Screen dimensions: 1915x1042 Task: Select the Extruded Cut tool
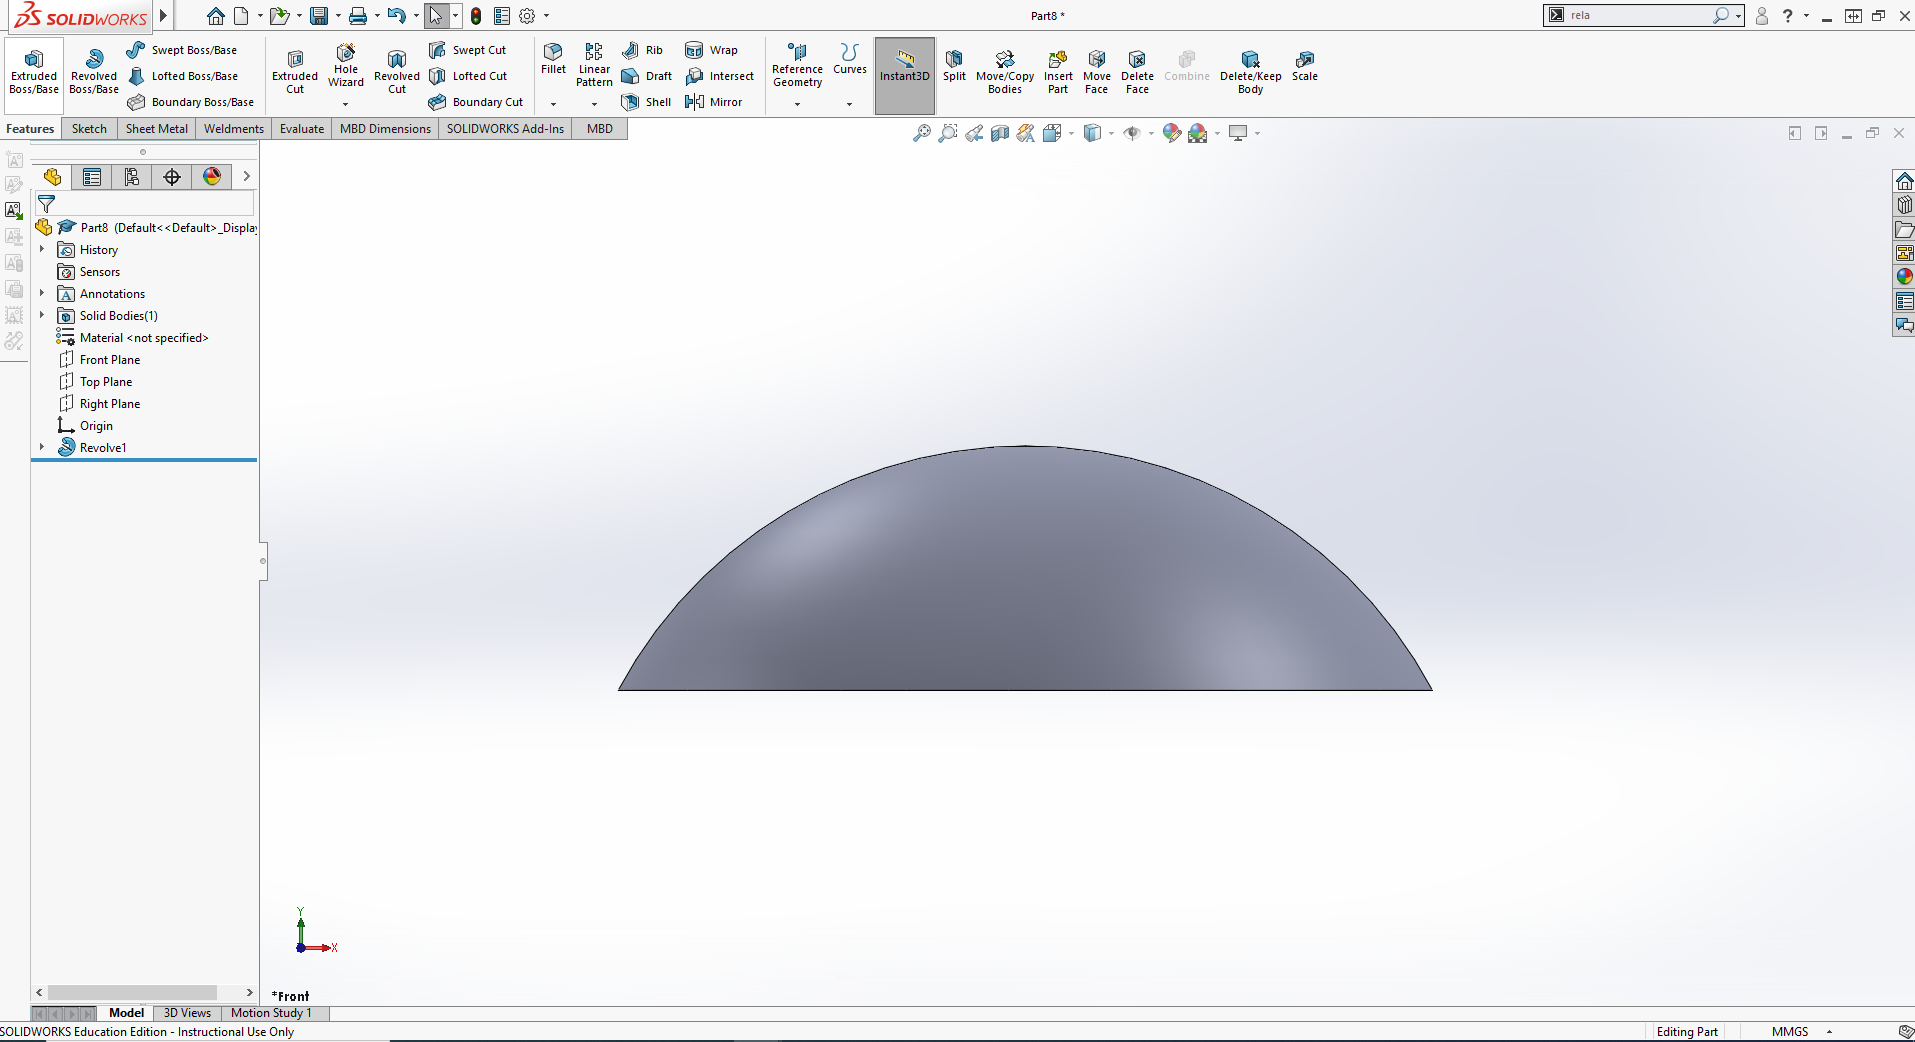pos(295,72)
